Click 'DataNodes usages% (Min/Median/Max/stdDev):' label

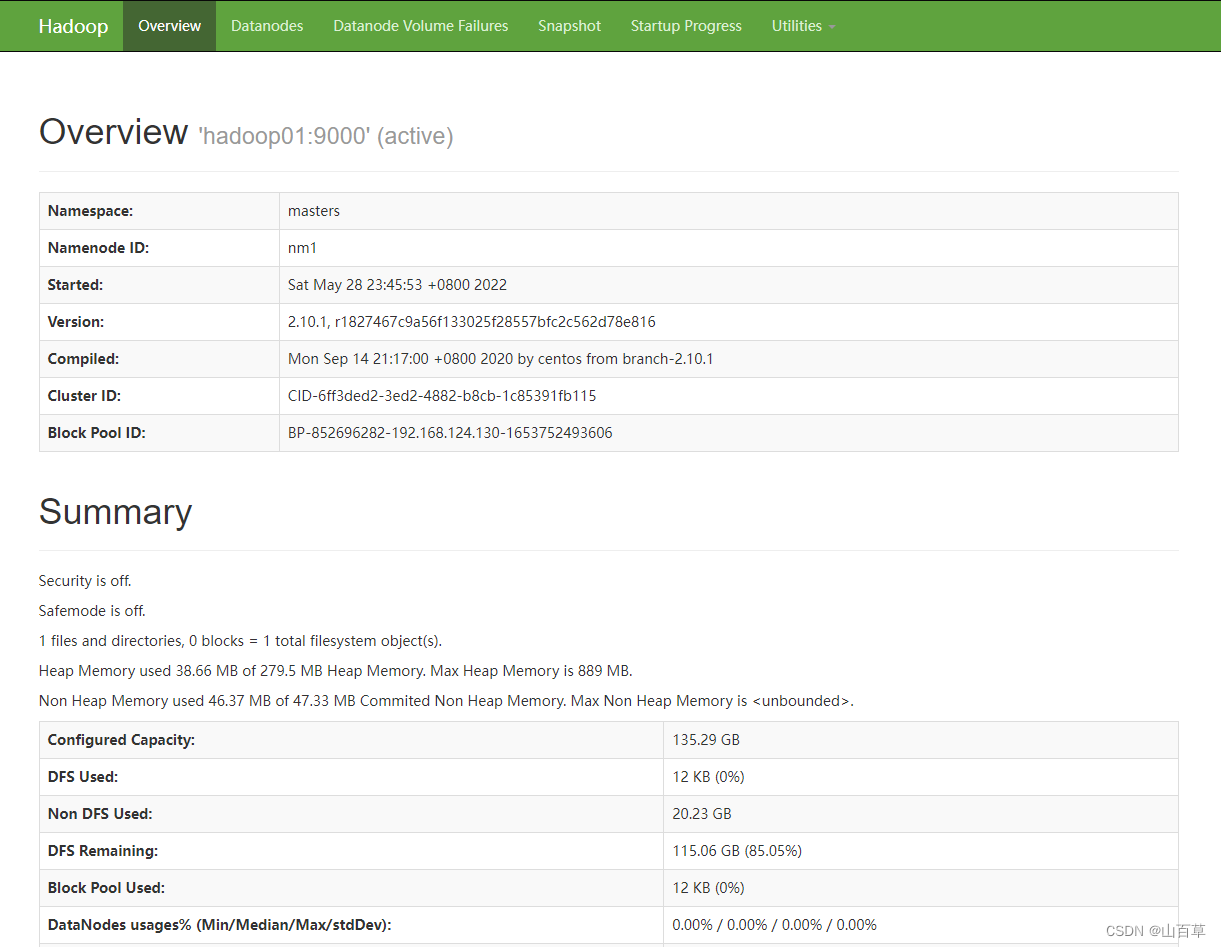219,925
